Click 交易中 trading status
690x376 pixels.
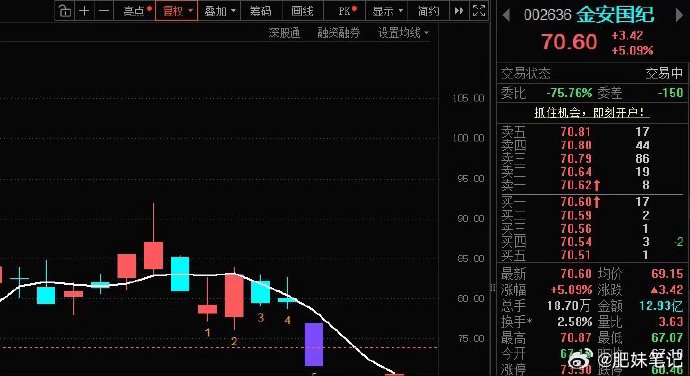pos(664,73)
